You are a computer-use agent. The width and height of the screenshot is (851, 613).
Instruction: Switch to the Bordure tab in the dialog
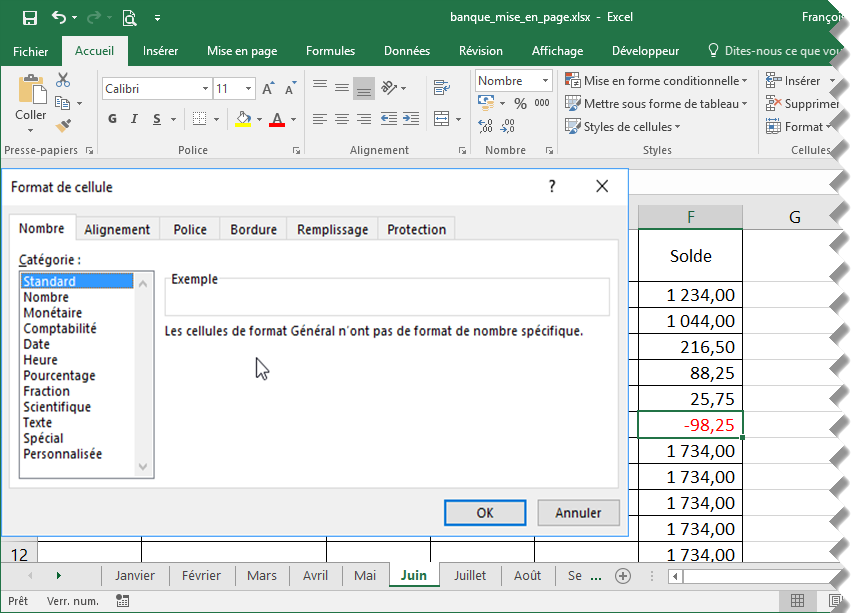(x=253, y=229)
